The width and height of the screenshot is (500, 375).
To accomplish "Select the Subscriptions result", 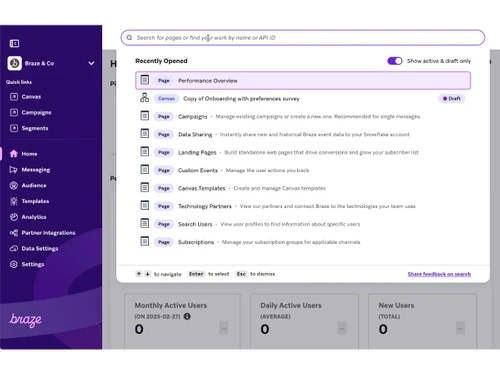I will 303,242.
